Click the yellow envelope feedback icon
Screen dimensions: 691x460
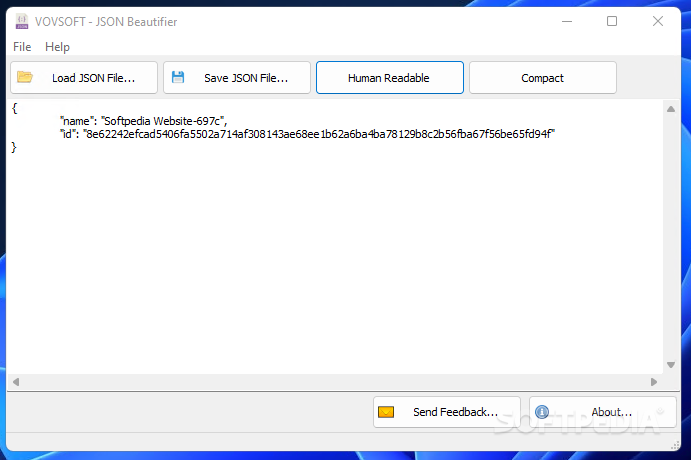(386, 412)
